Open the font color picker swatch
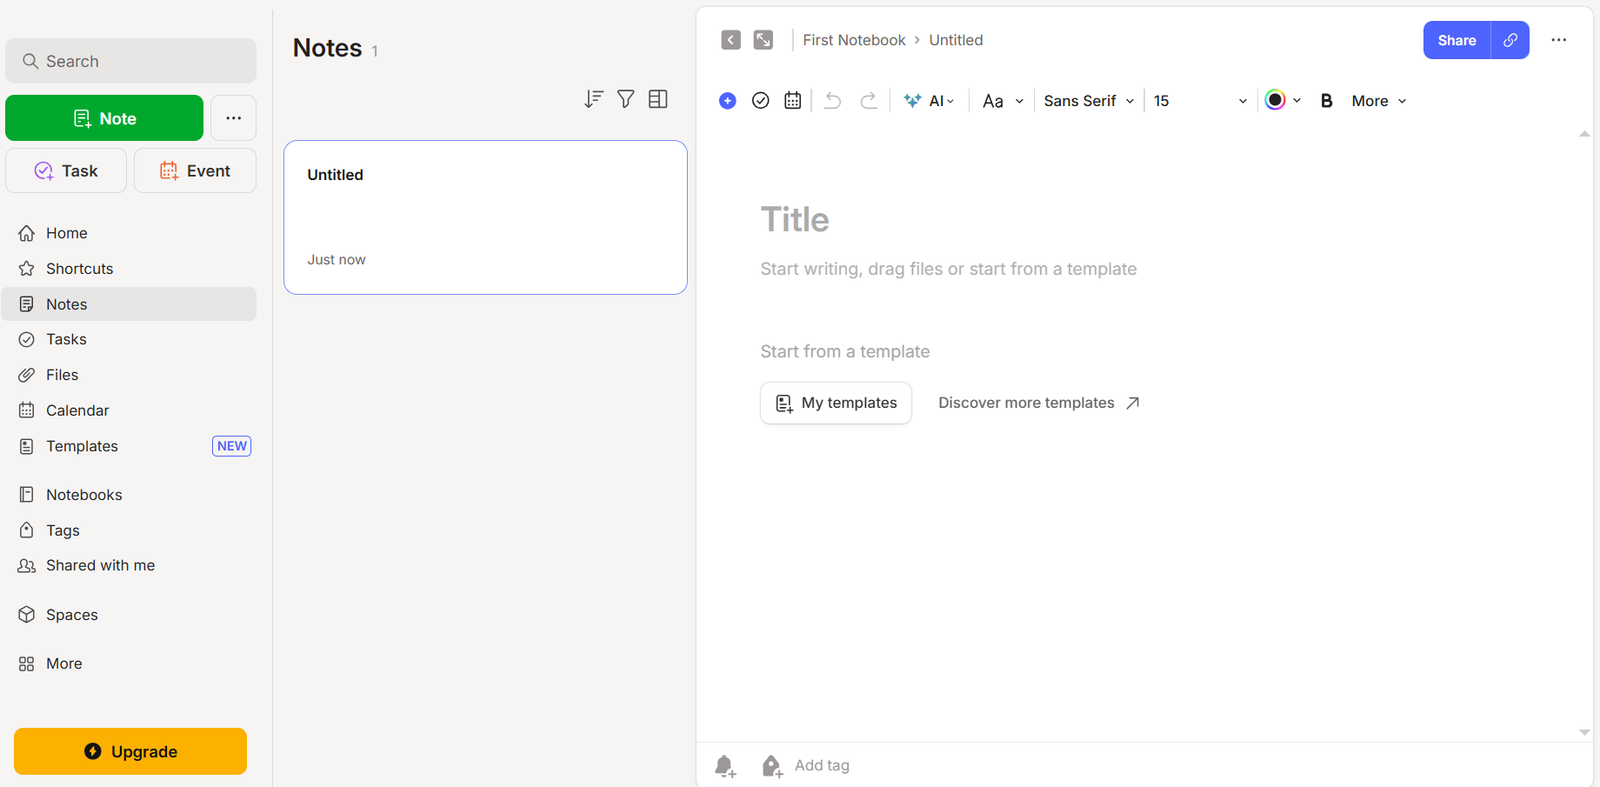 (x=1275, y=100)
